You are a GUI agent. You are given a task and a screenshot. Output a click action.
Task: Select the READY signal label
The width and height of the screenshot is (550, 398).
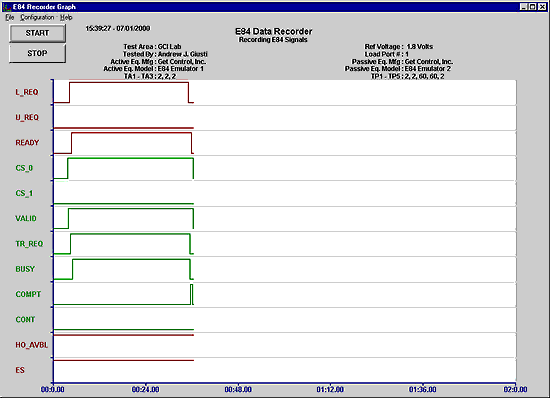point(27,143)
